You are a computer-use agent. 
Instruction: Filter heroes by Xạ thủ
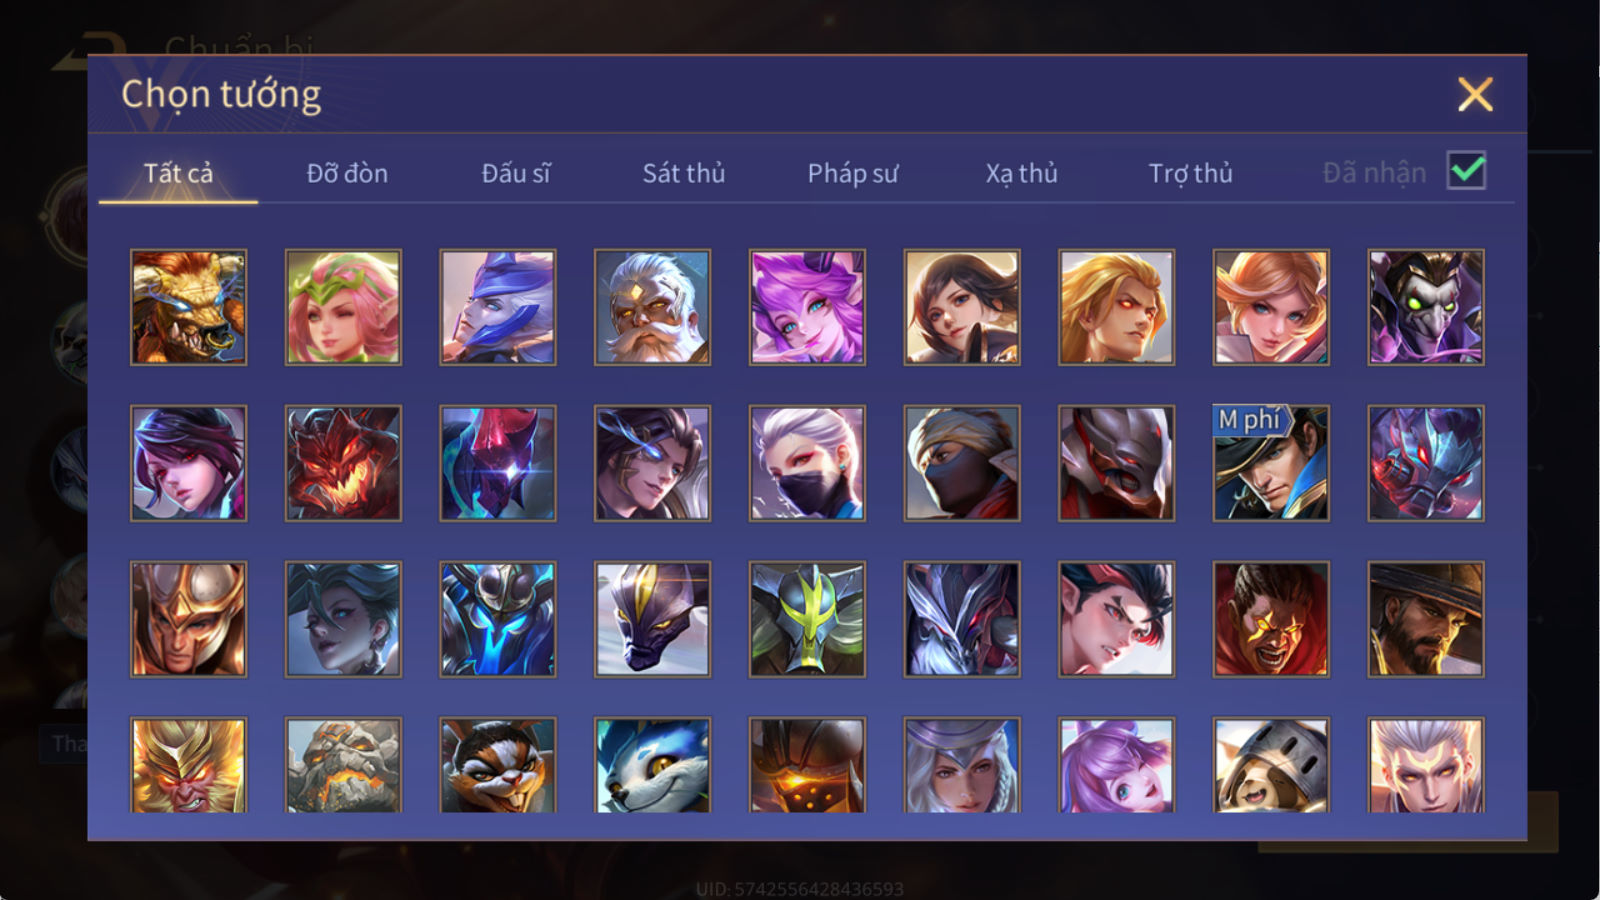(1021, 173)
